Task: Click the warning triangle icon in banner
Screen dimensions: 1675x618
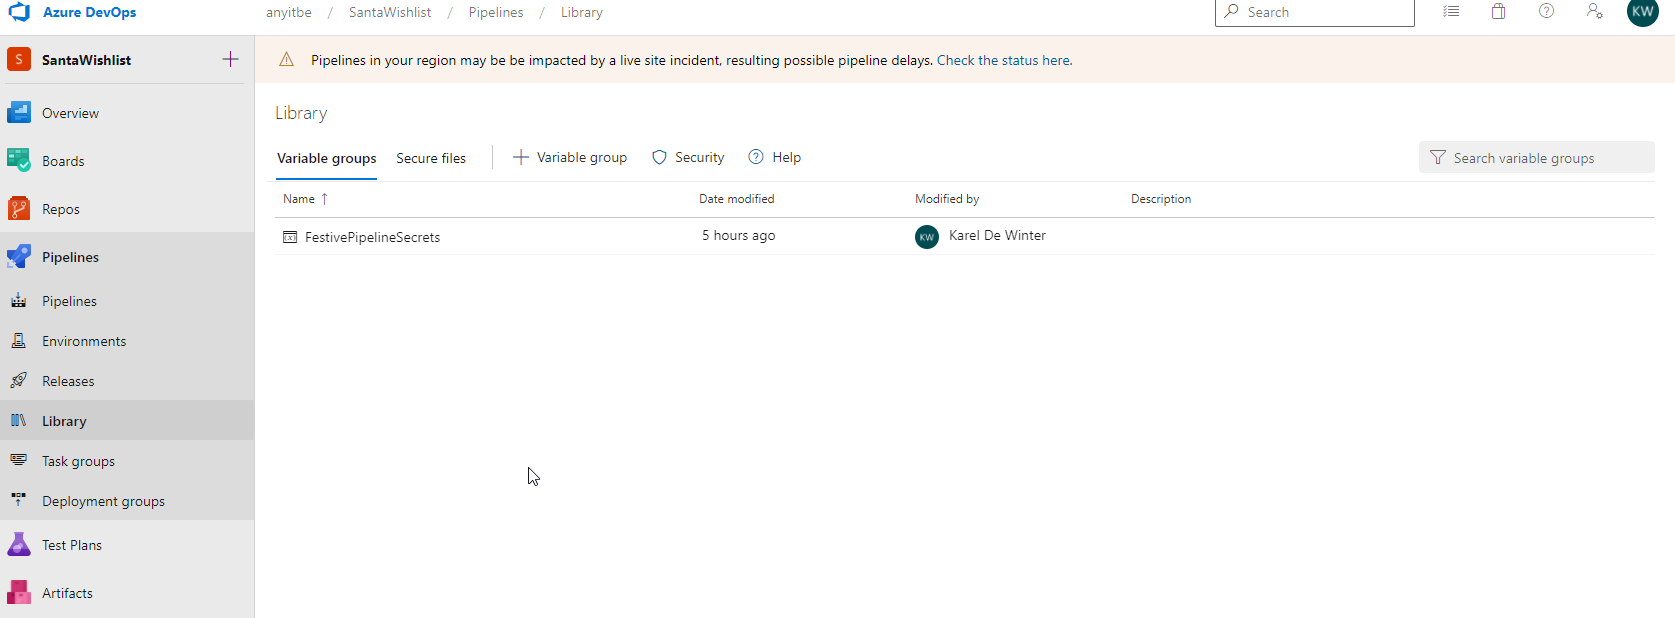Action: coord(287,60)
